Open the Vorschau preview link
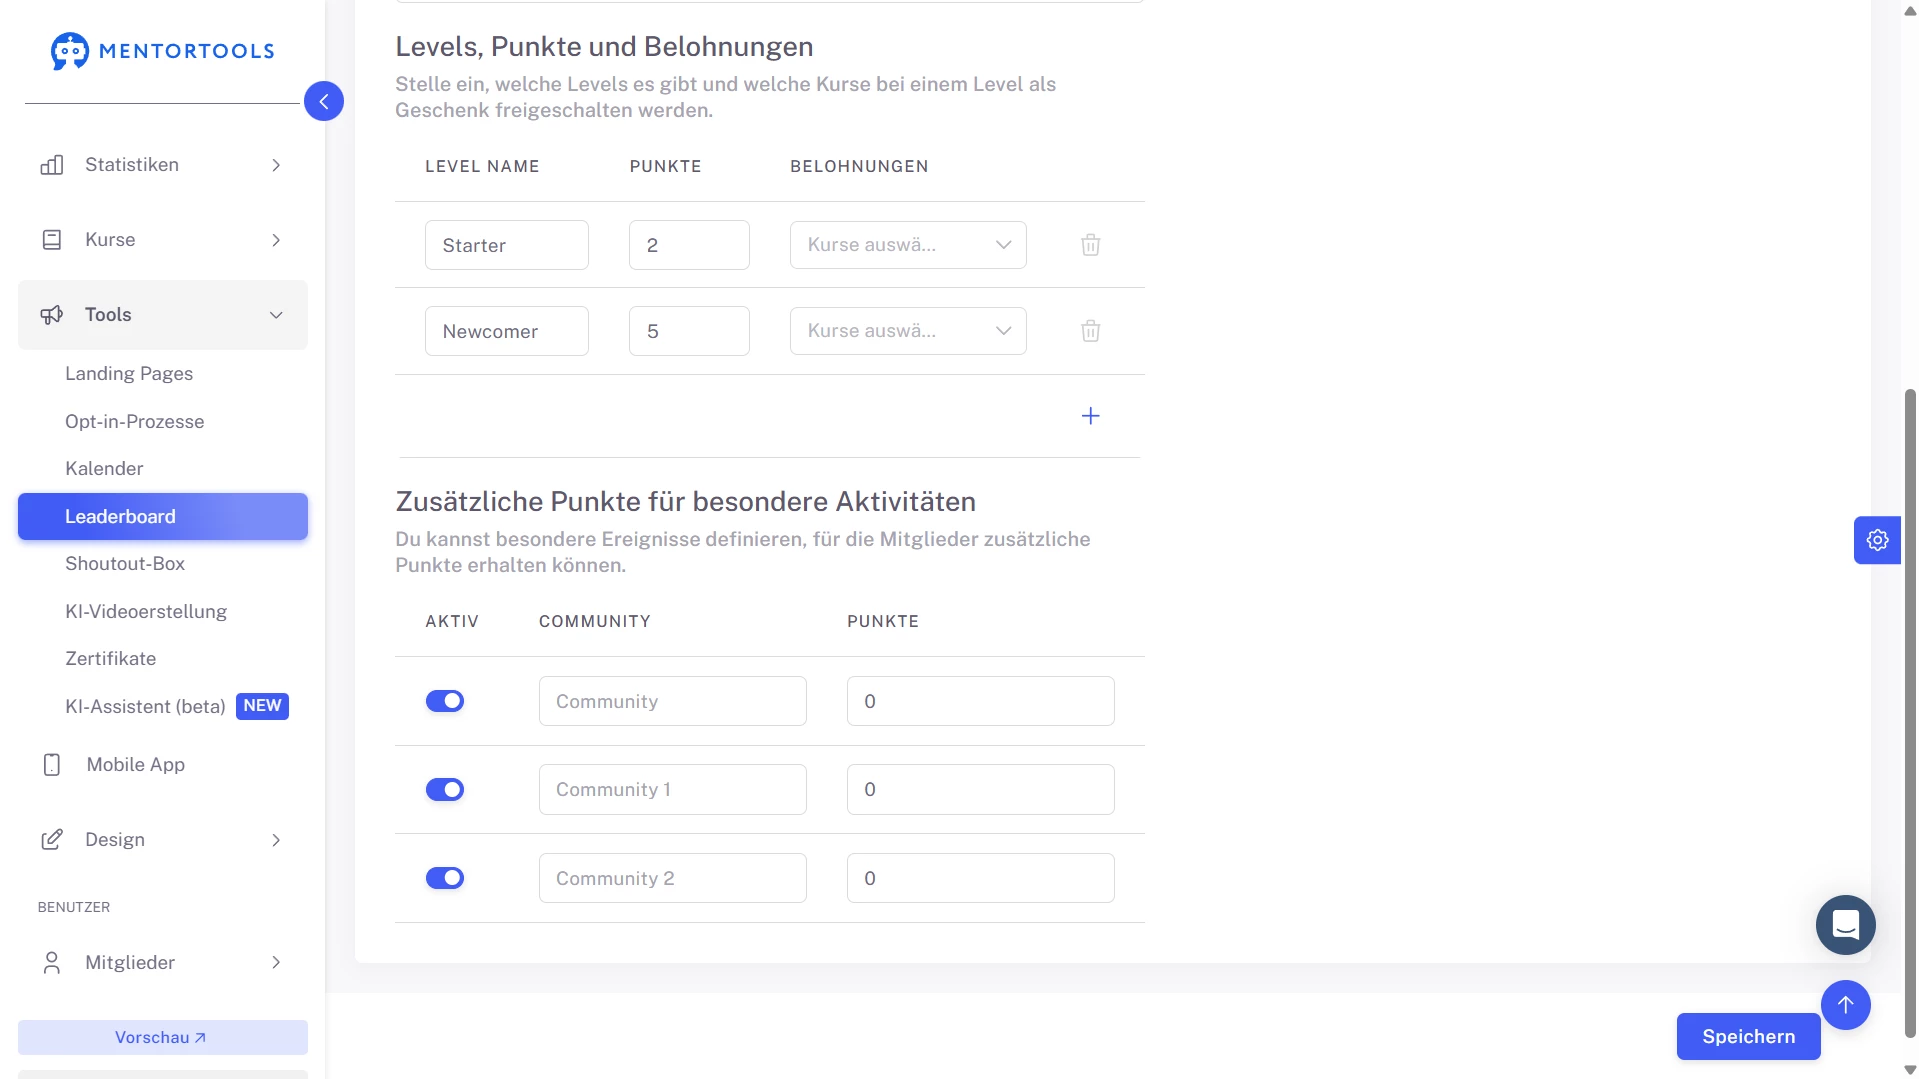The image size is (1919, 1079). tap(162, 1037)
